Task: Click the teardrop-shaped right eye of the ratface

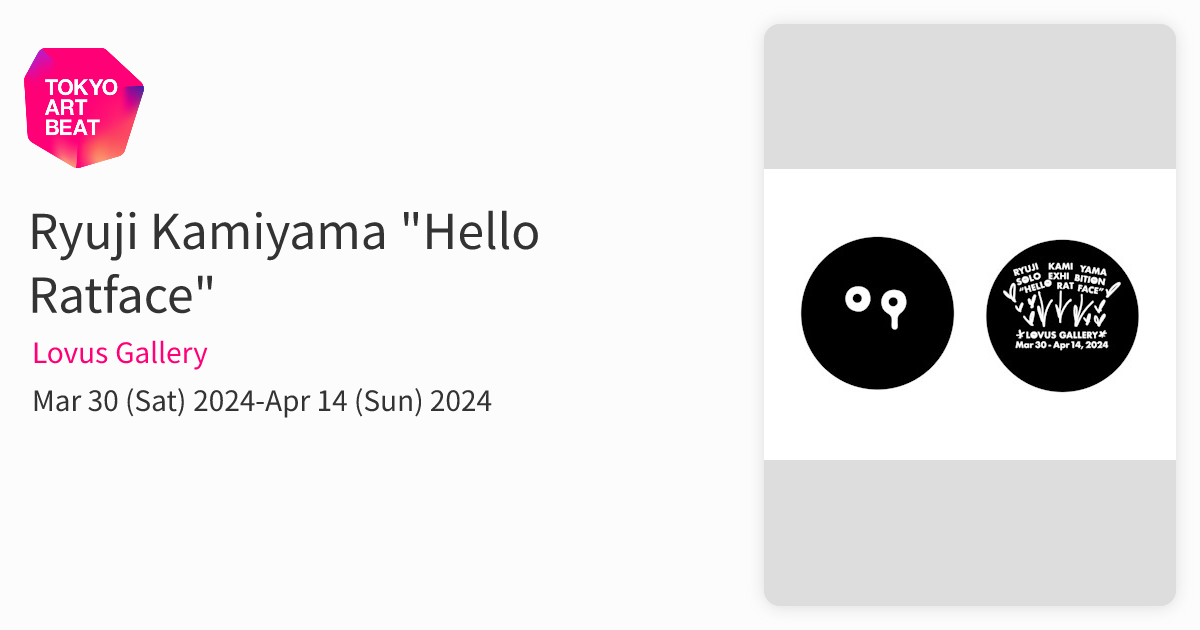Action: click(x=897, y=304)
